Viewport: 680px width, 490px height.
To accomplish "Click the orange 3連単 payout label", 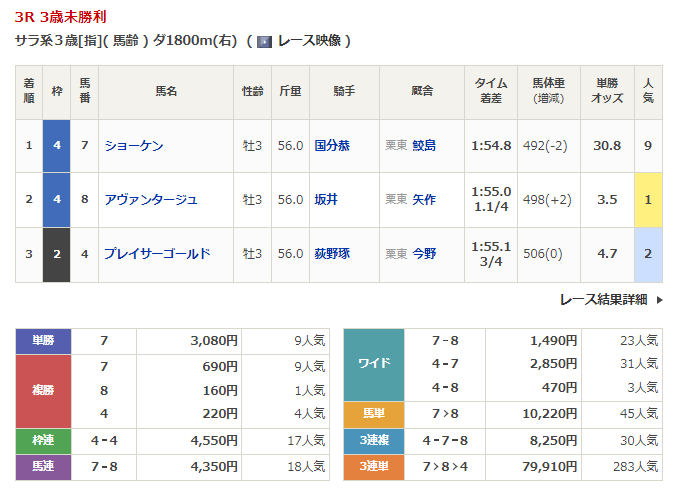I will tap(373, 464).
